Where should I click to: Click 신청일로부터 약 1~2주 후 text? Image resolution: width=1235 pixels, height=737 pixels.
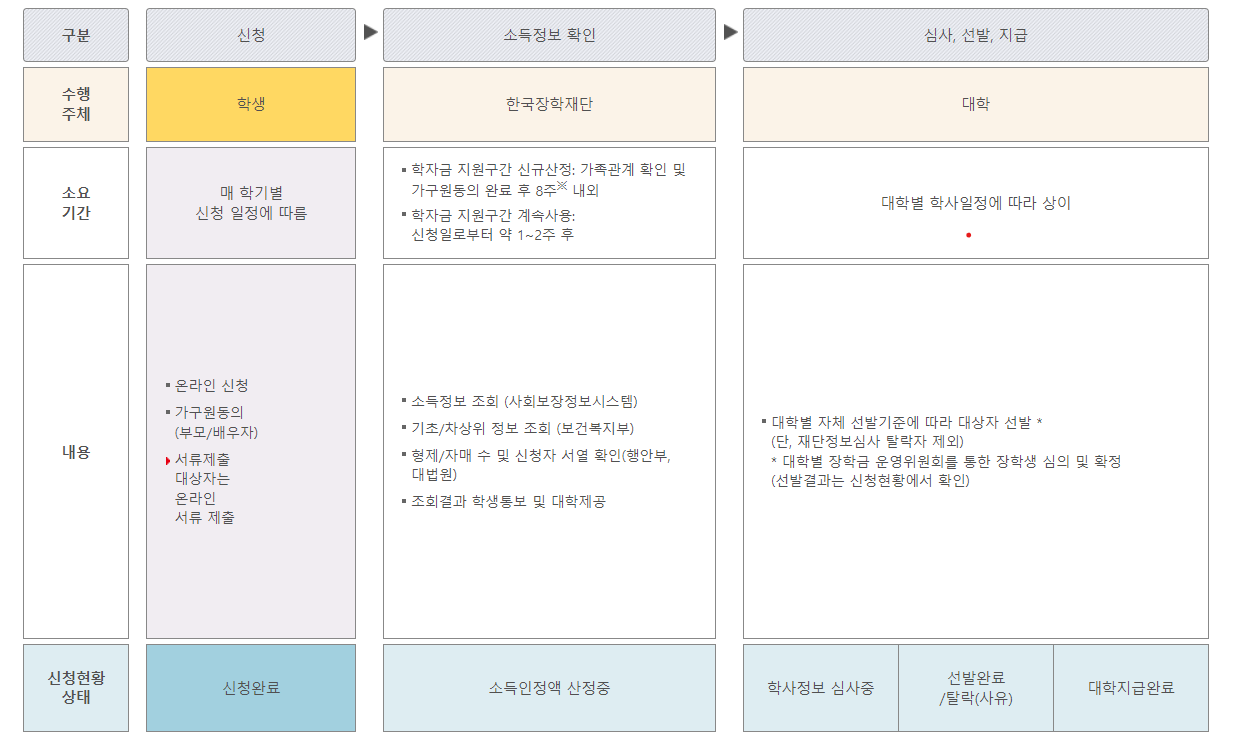[492, 235]
